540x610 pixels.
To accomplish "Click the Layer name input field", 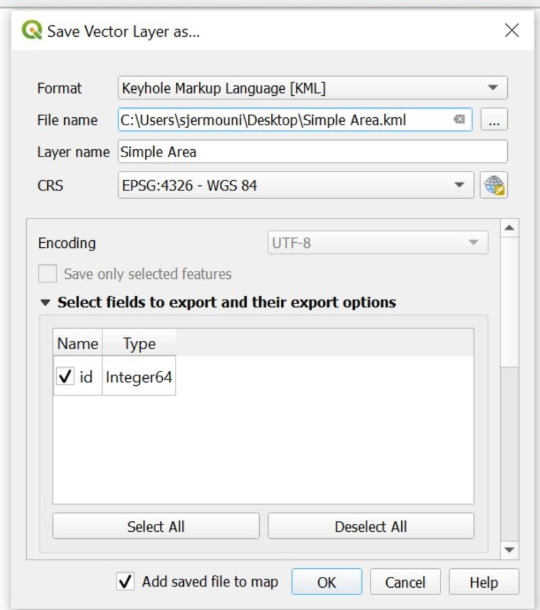I will point(312,152).
